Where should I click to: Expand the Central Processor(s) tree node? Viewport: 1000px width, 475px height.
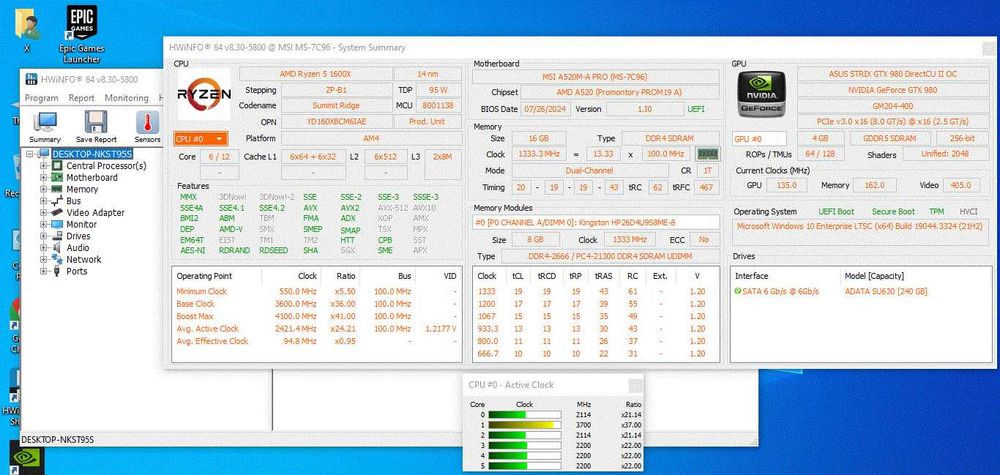(x=44, y=166)
